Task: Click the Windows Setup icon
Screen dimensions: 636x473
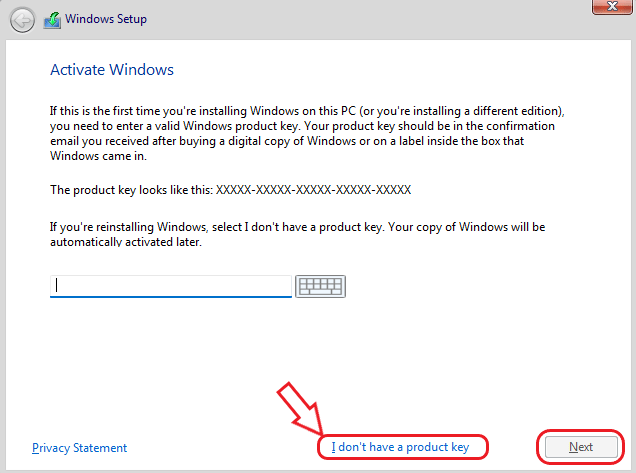Action: pos(53,20)
